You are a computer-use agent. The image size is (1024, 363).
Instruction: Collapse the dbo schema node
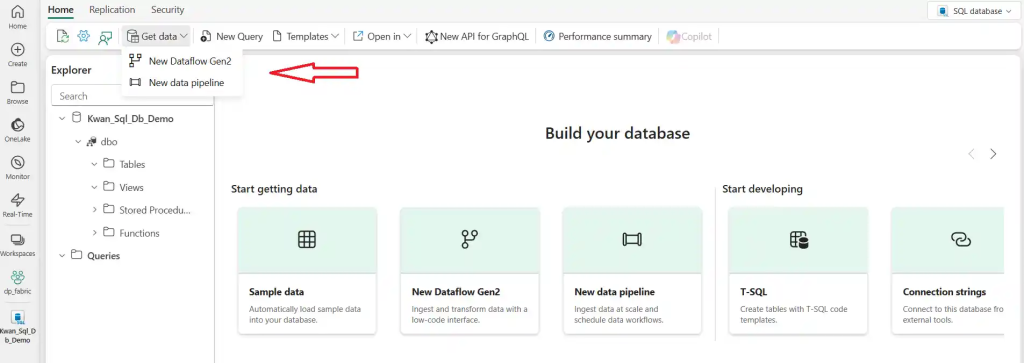pyautogui.click(x=78, y=142)
